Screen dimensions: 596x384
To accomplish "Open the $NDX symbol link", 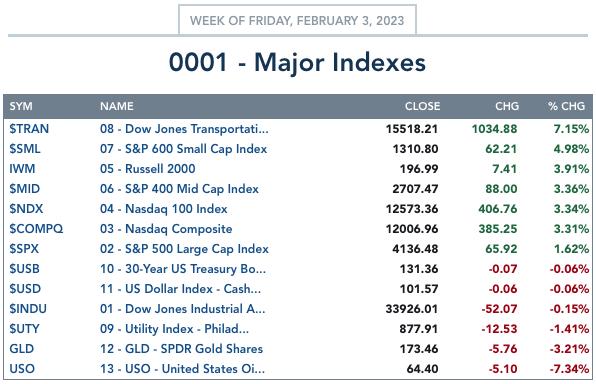I will point(26,209).
